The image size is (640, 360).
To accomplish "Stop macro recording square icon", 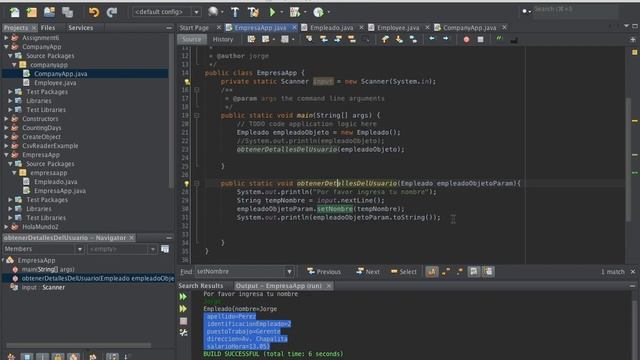I will click(480, 40).
